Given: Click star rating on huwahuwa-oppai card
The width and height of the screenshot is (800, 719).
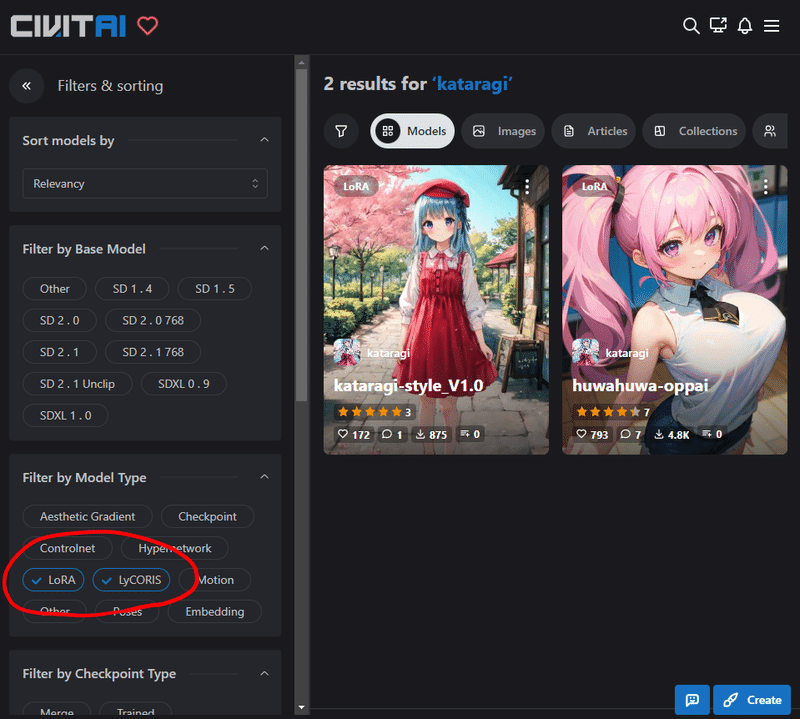Looking at the screenshot, I should [x=612, y=412].
